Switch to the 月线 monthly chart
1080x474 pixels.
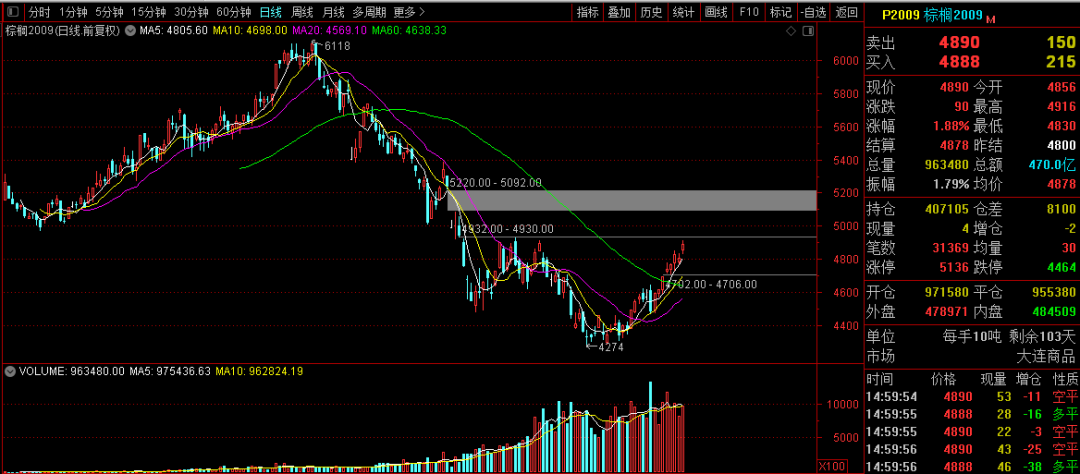tap(333, 12)
